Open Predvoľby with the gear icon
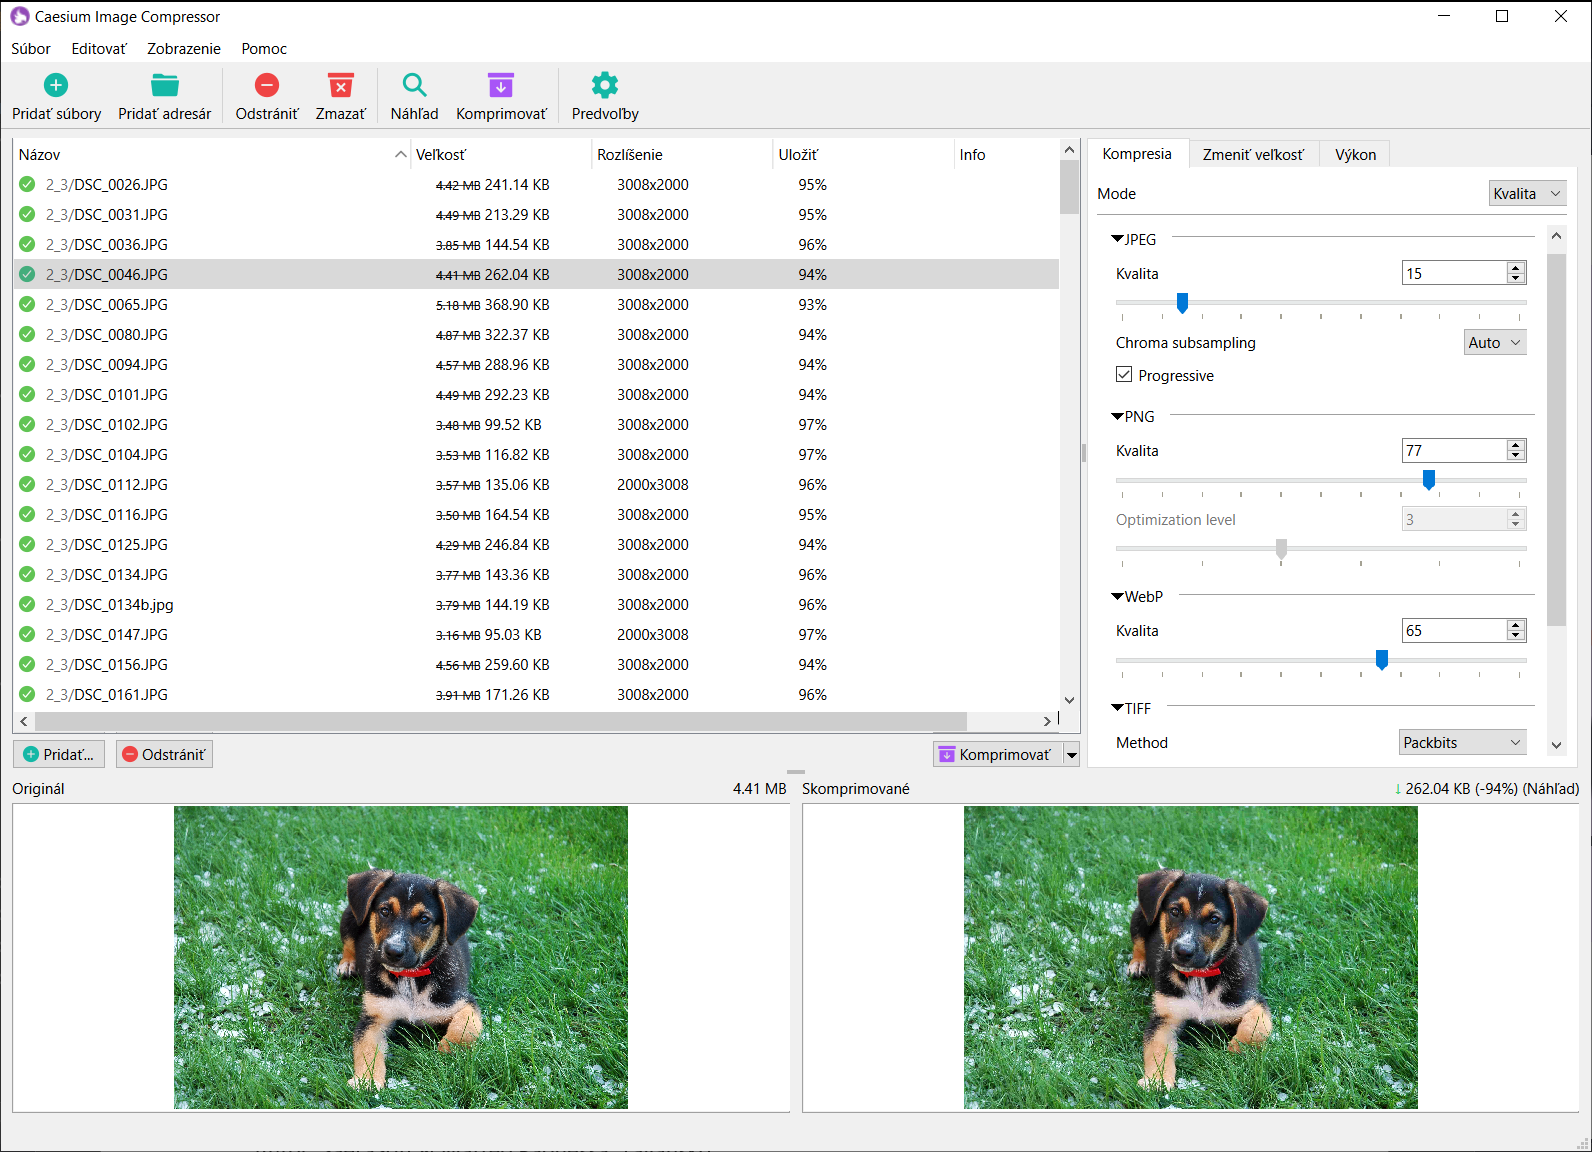 tap(605, 86)
